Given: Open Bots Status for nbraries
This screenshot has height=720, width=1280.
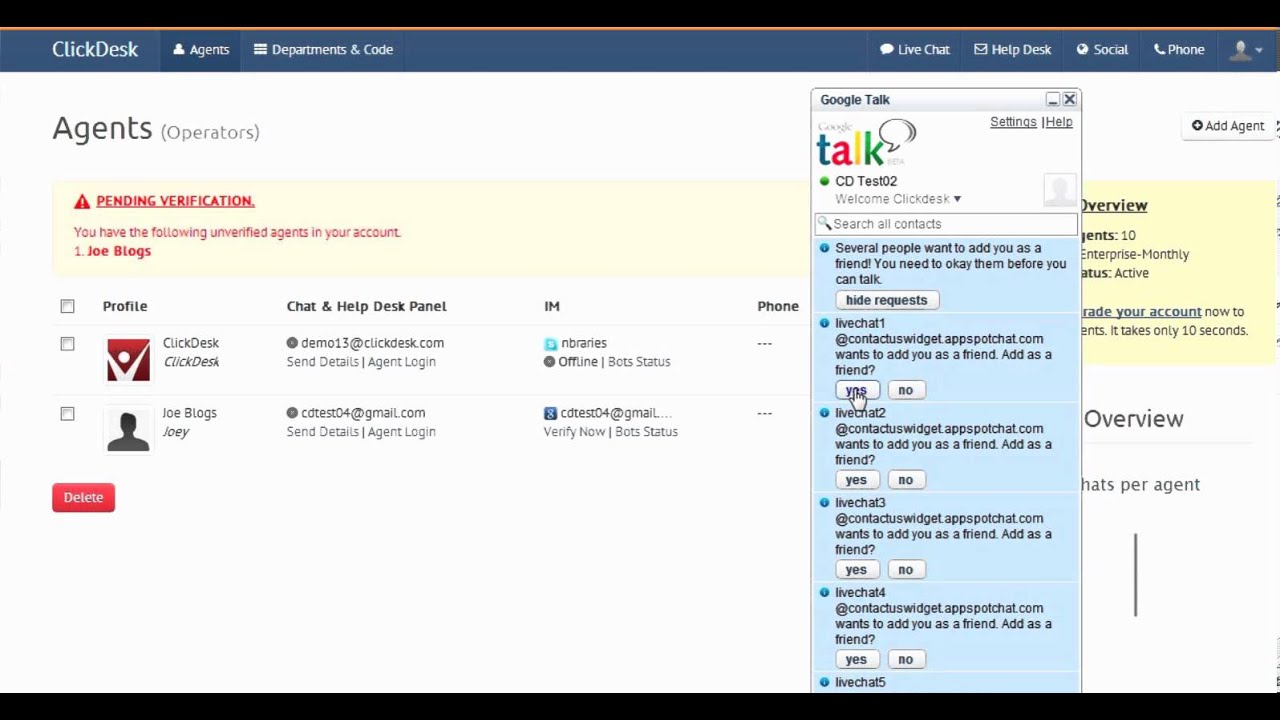Looking at the screenshot, I should 639,362.
